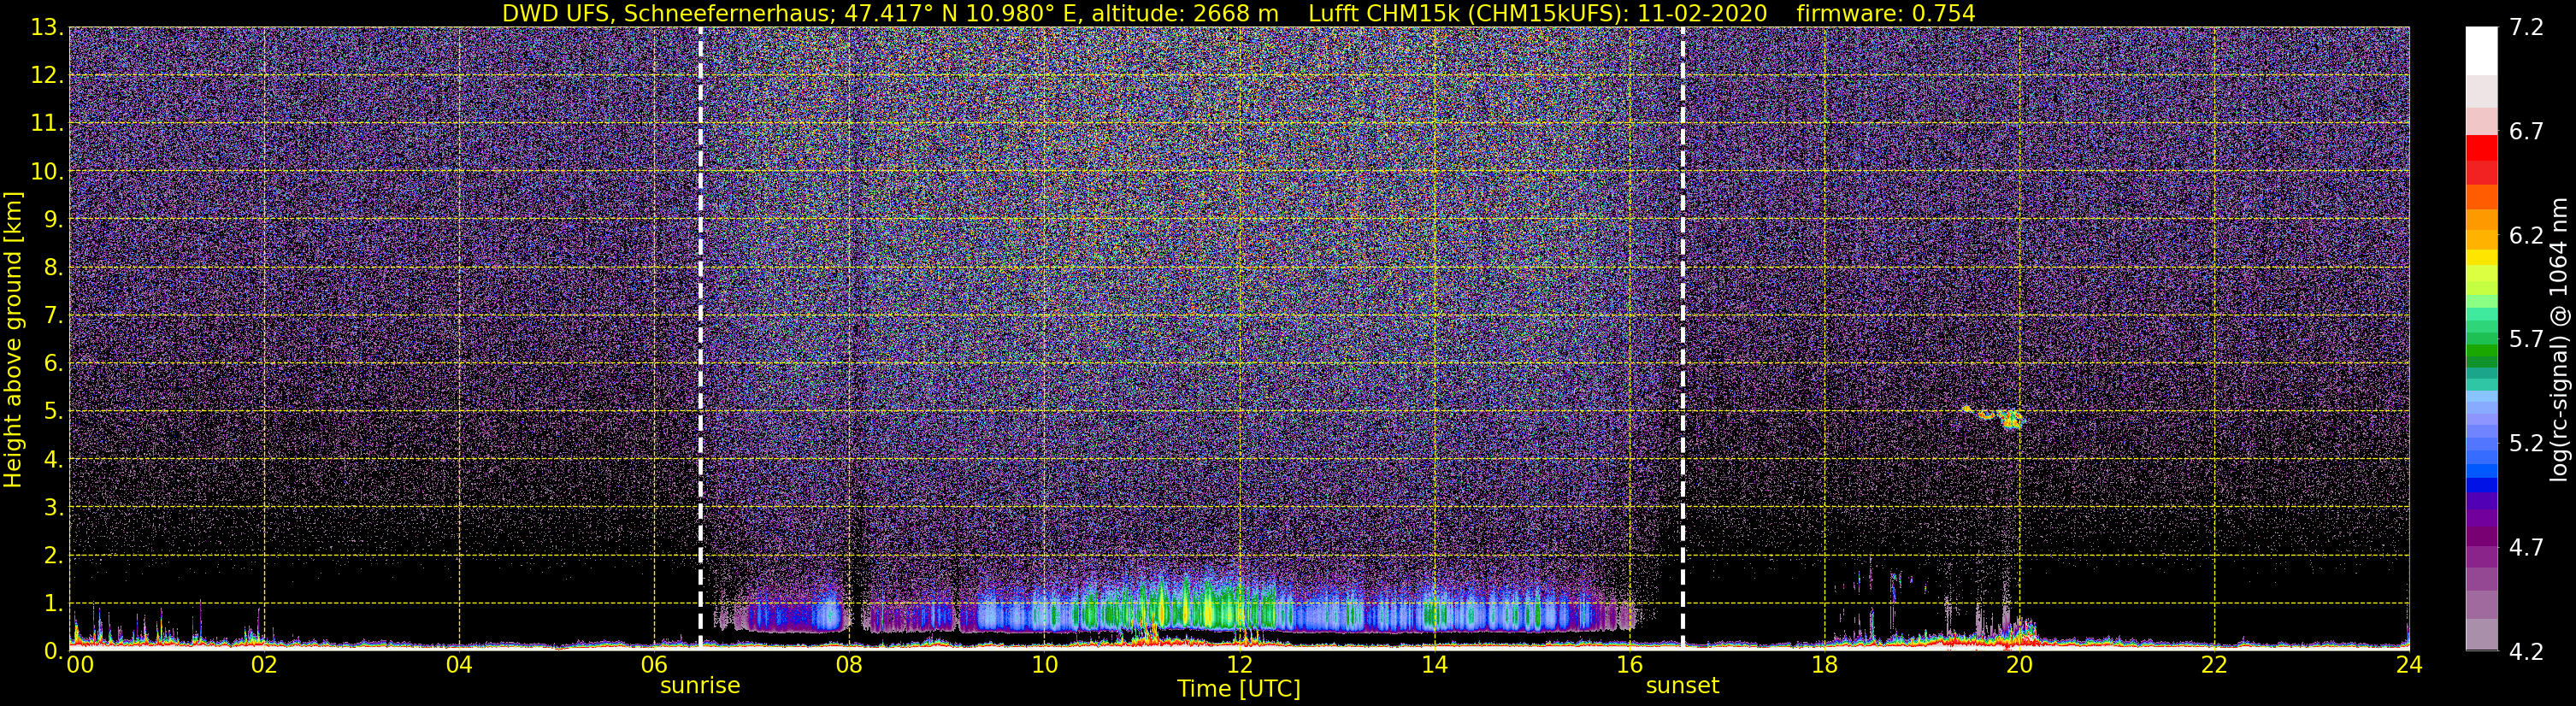Click the height axis tick '4.'
This screenshot has height=706, width=2576.
tap(53, 460)
